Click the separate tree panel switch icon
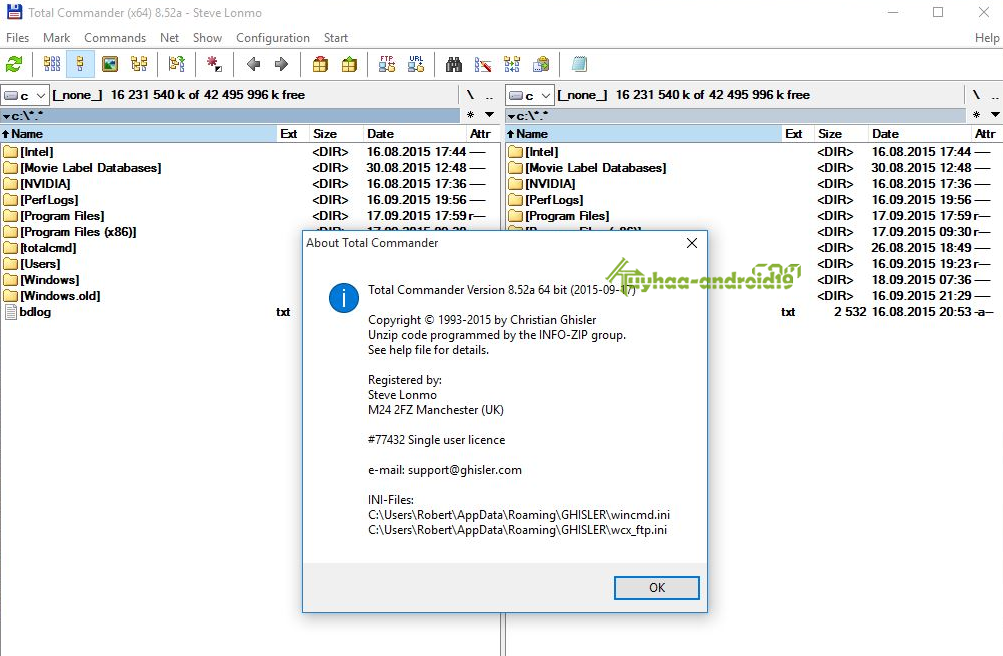Screen dimensions: 1003x656 [x=177, y=64]
